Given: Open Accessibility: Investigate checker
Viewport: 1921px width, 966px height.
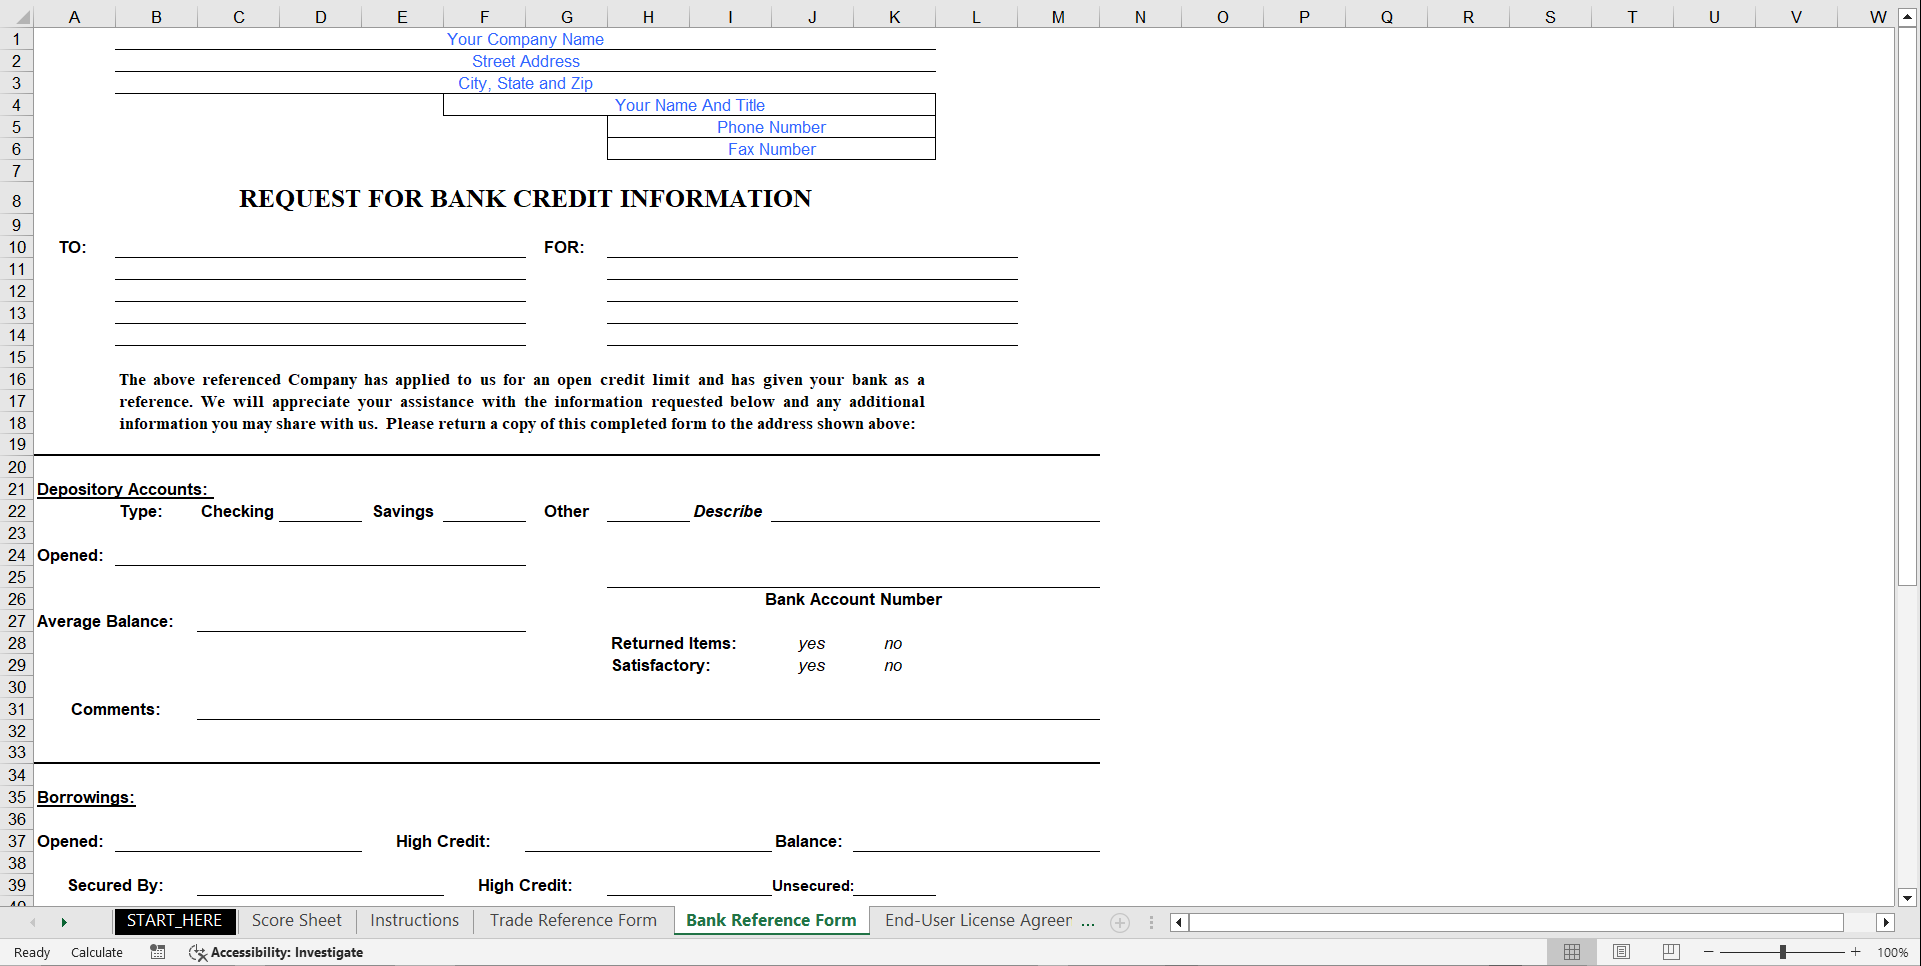Looking at the screenshot, I should [276, 952].
